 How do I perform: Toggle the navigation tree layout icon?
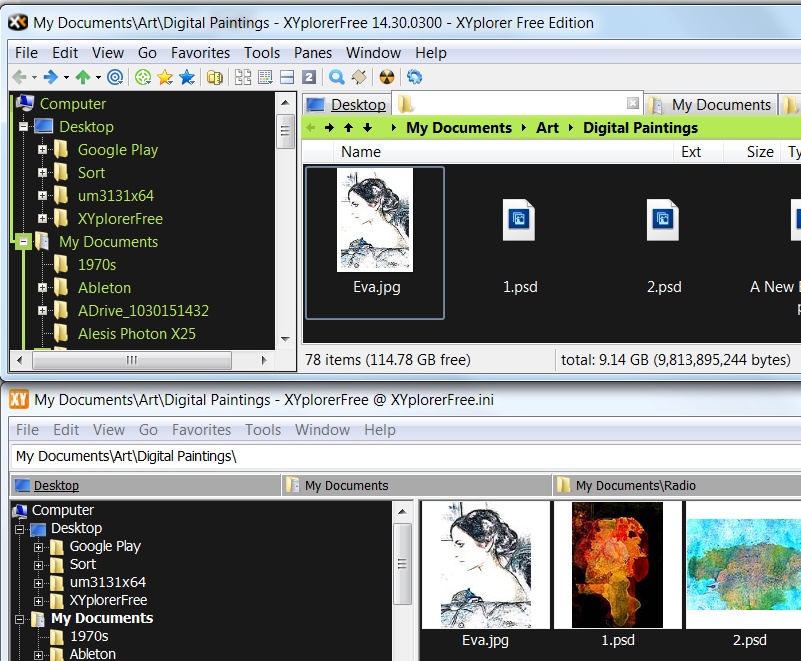[x=243, y=77]
